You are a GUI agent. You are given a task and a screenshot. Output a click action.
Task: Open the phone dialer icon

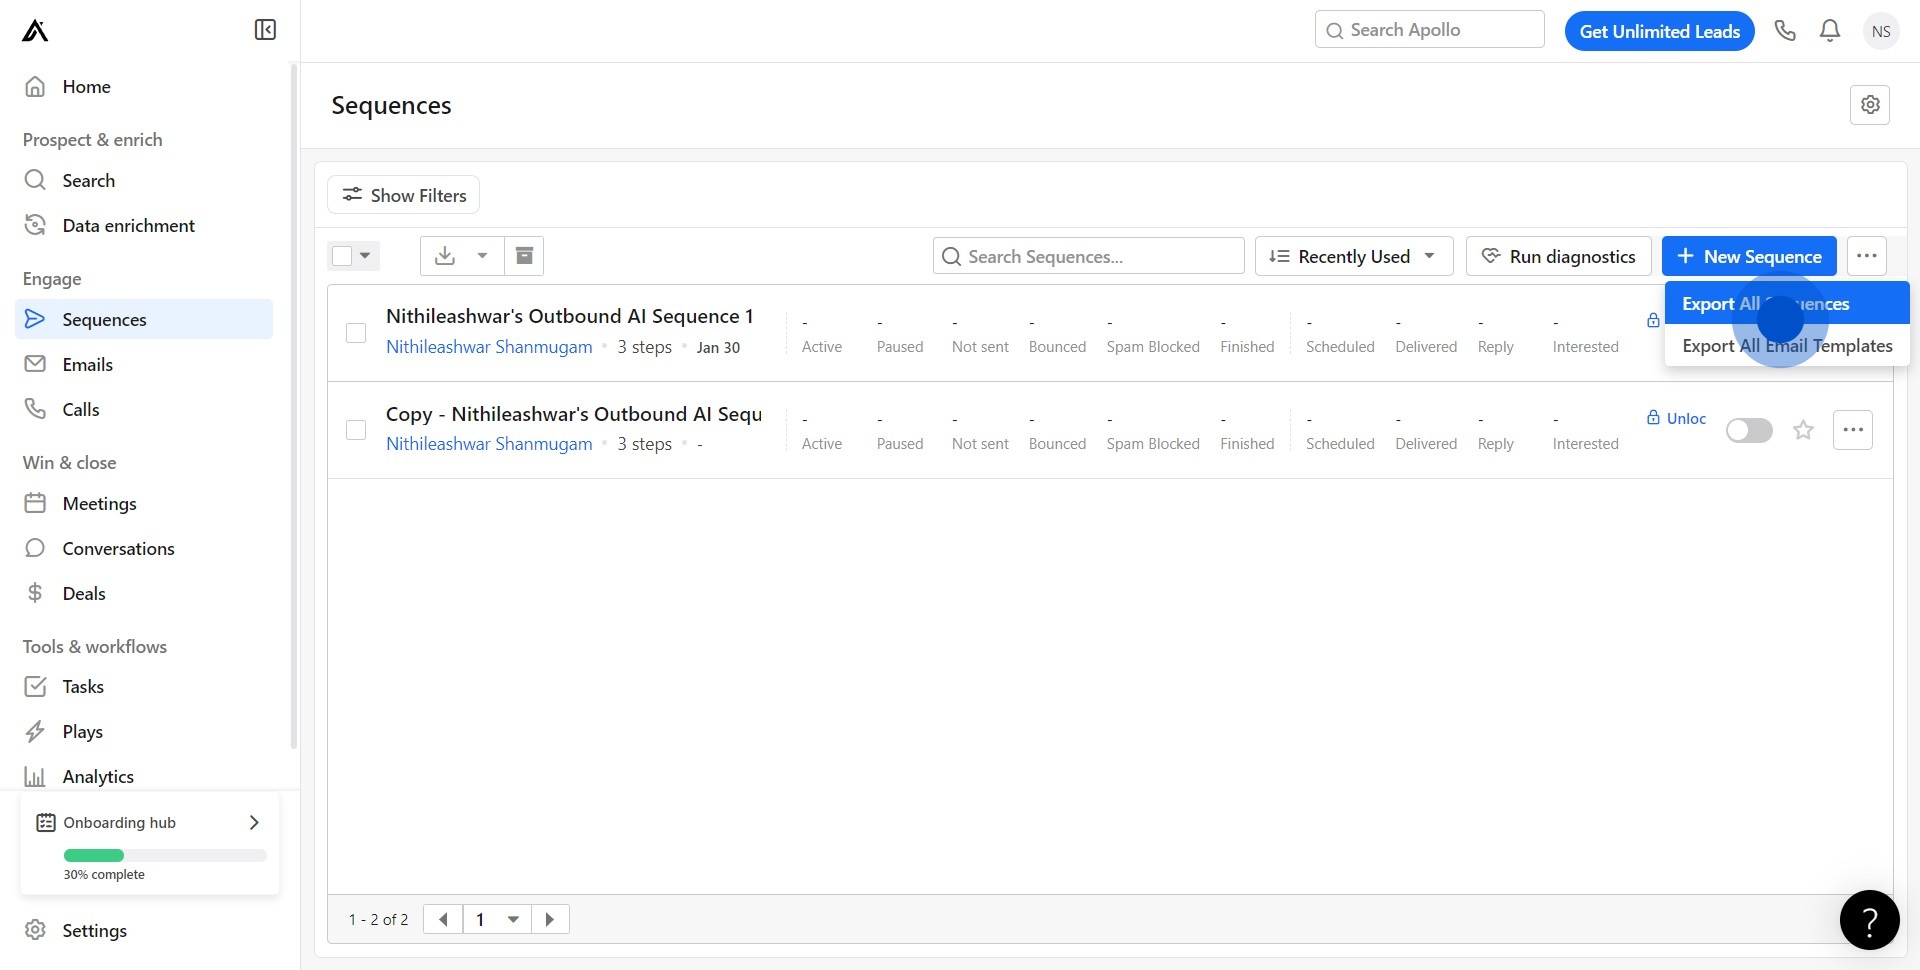(x=1785, y=31)
